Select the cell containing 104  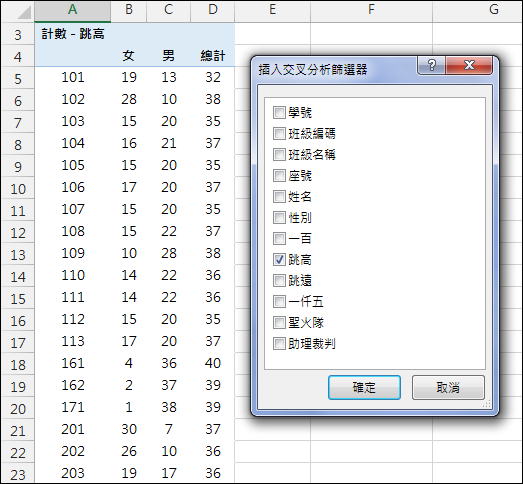click(72, 143)
